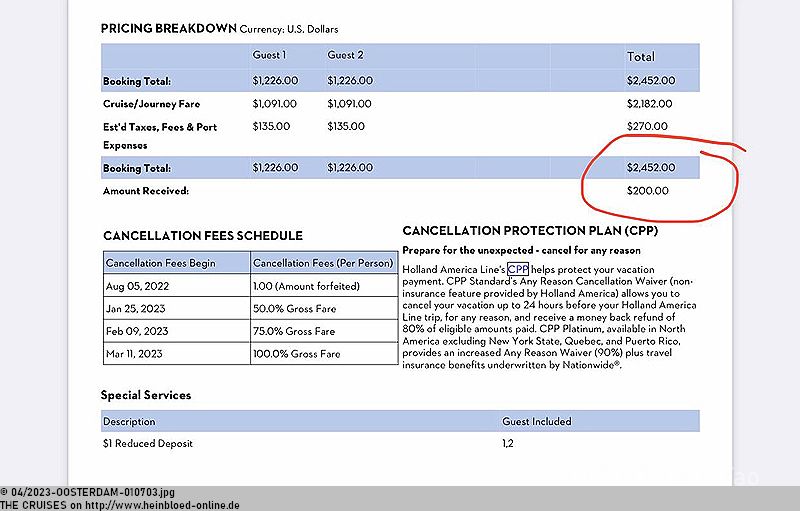The image size is (800, 511).
Task: Click the Cancellation Fees (Per Person) header
Action: coord(323,263)
